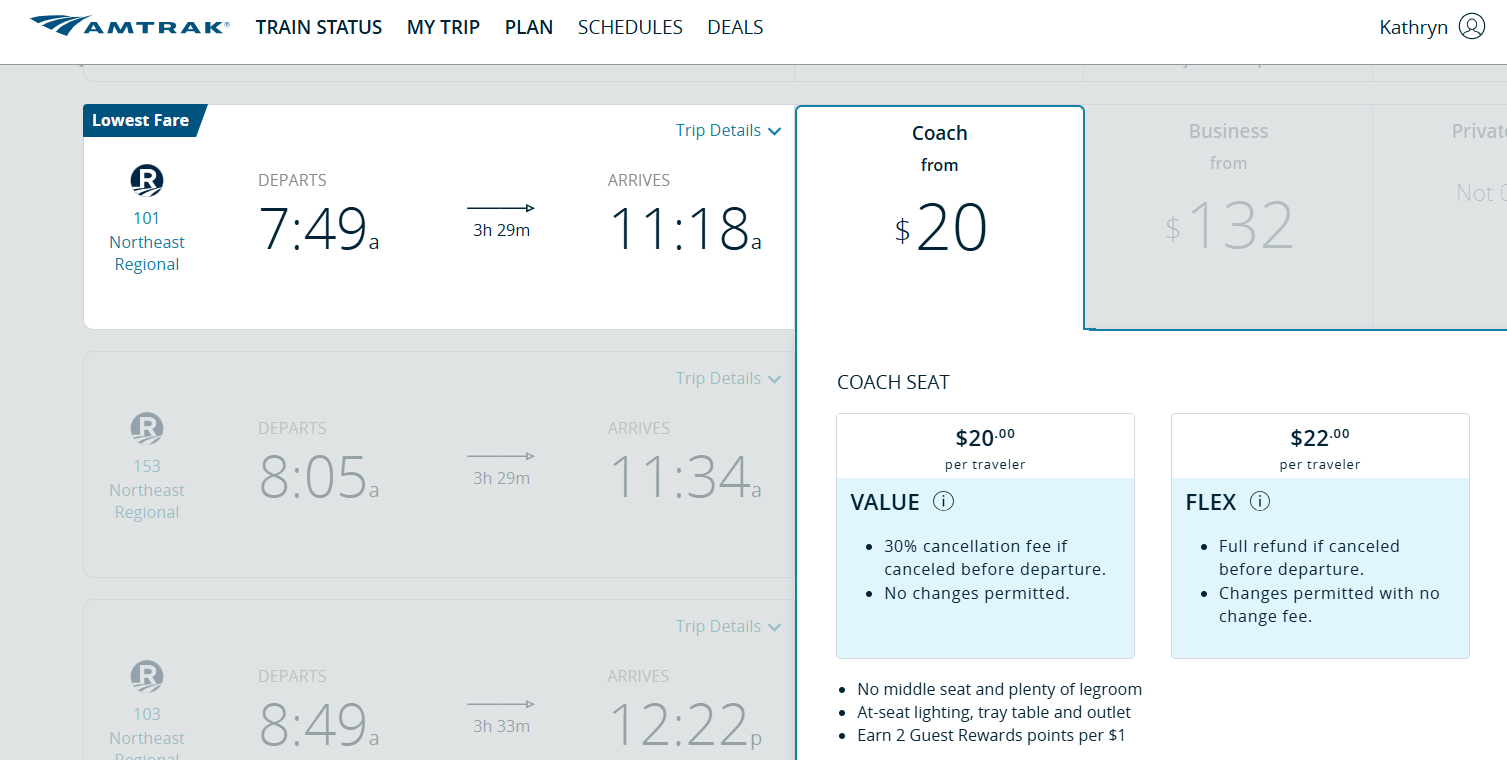This screenshot has width=1507, height=760.
Task: Select the Business from $132 fare tab
Action: tap(1228, 217)
